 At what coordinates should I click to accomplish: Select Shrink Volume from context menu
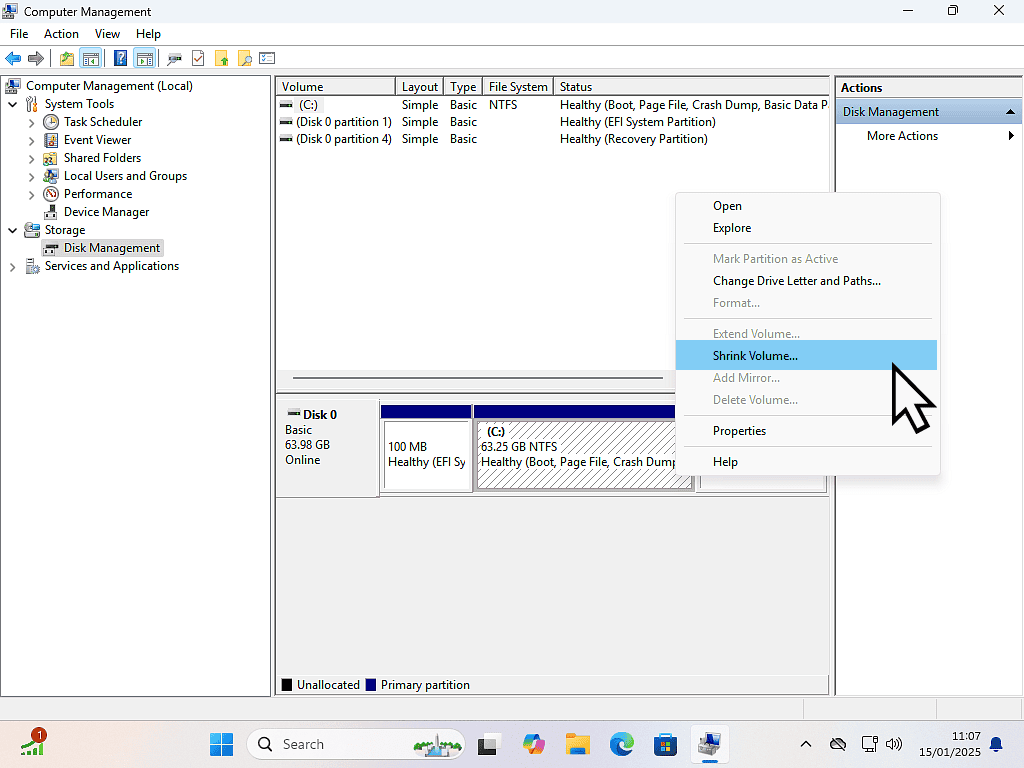coord(755,355)
